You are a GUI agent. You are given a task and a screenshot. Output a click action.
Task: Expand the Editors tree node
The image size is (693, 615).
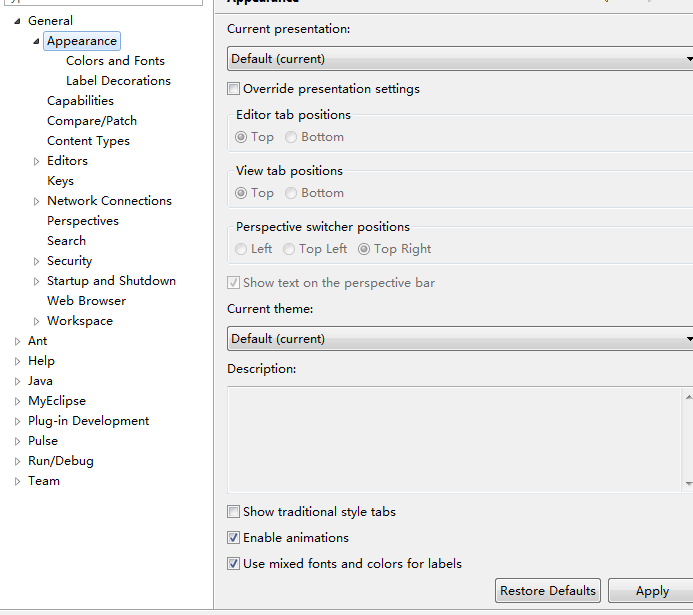(37, 161)
